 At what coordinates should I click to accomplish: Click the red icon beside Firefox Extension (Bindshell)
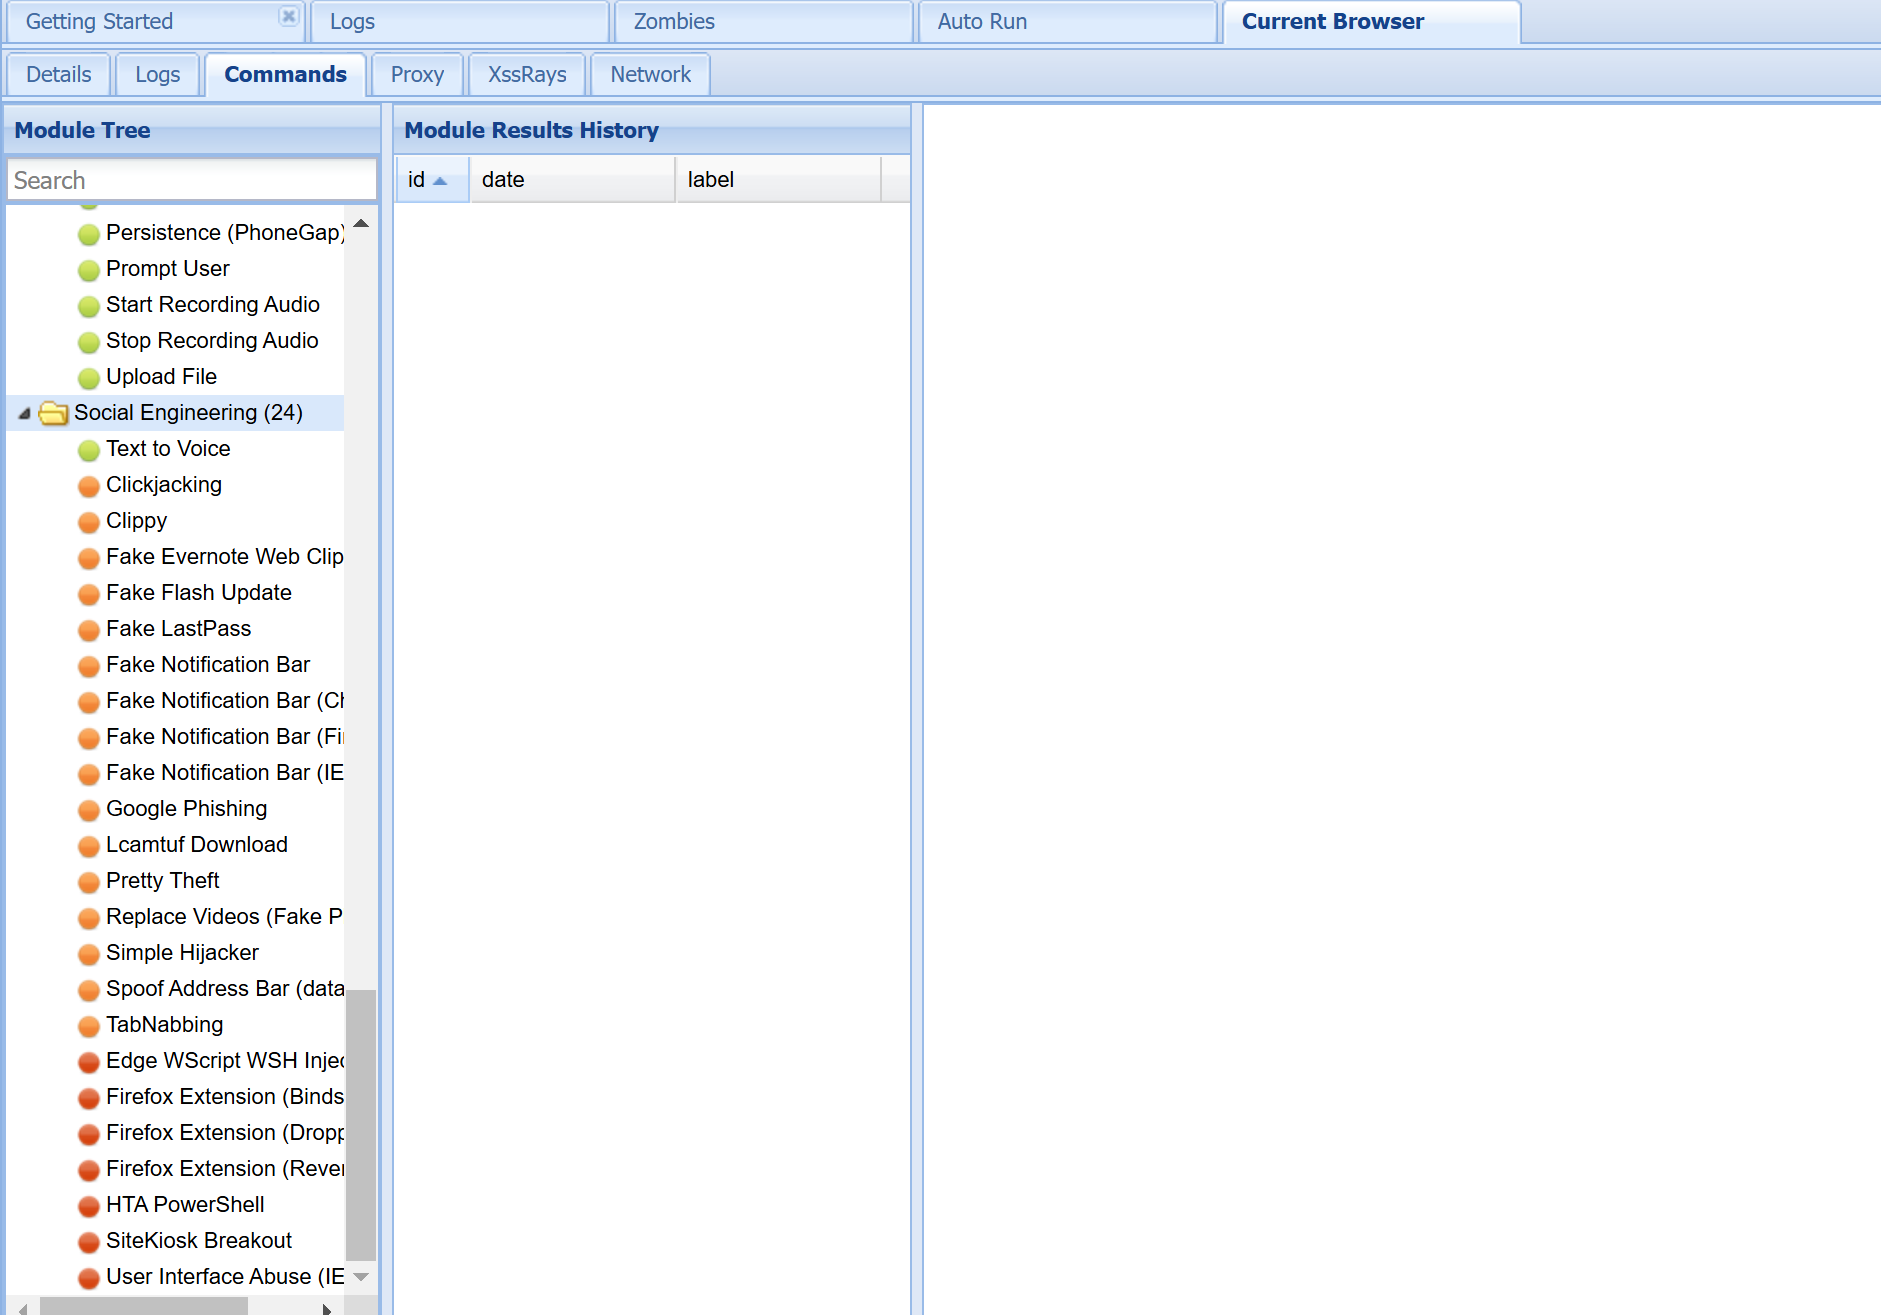(89, 1098)
